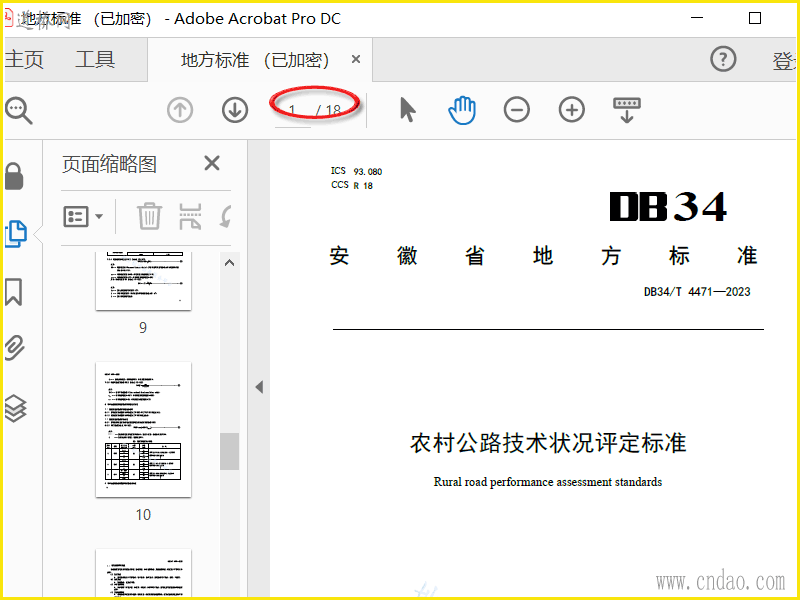Collapse the navigation pane with arrow
The image size is (800, 600).
click(x=259, y=387)
